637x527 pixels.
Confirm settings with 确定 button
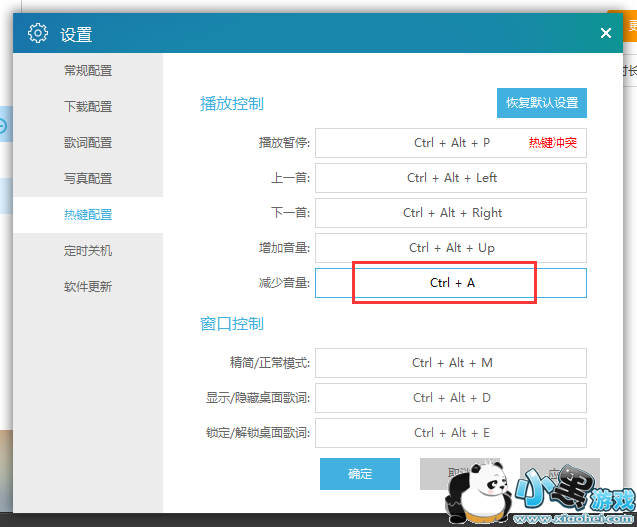click(x=360, y=474)
